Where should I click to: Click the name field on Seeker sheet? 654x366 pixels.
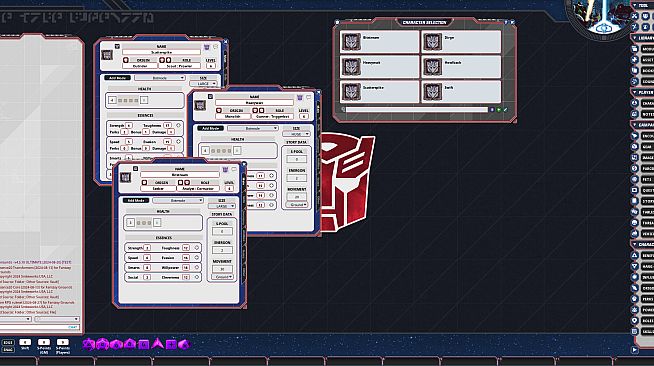point(180,175)
